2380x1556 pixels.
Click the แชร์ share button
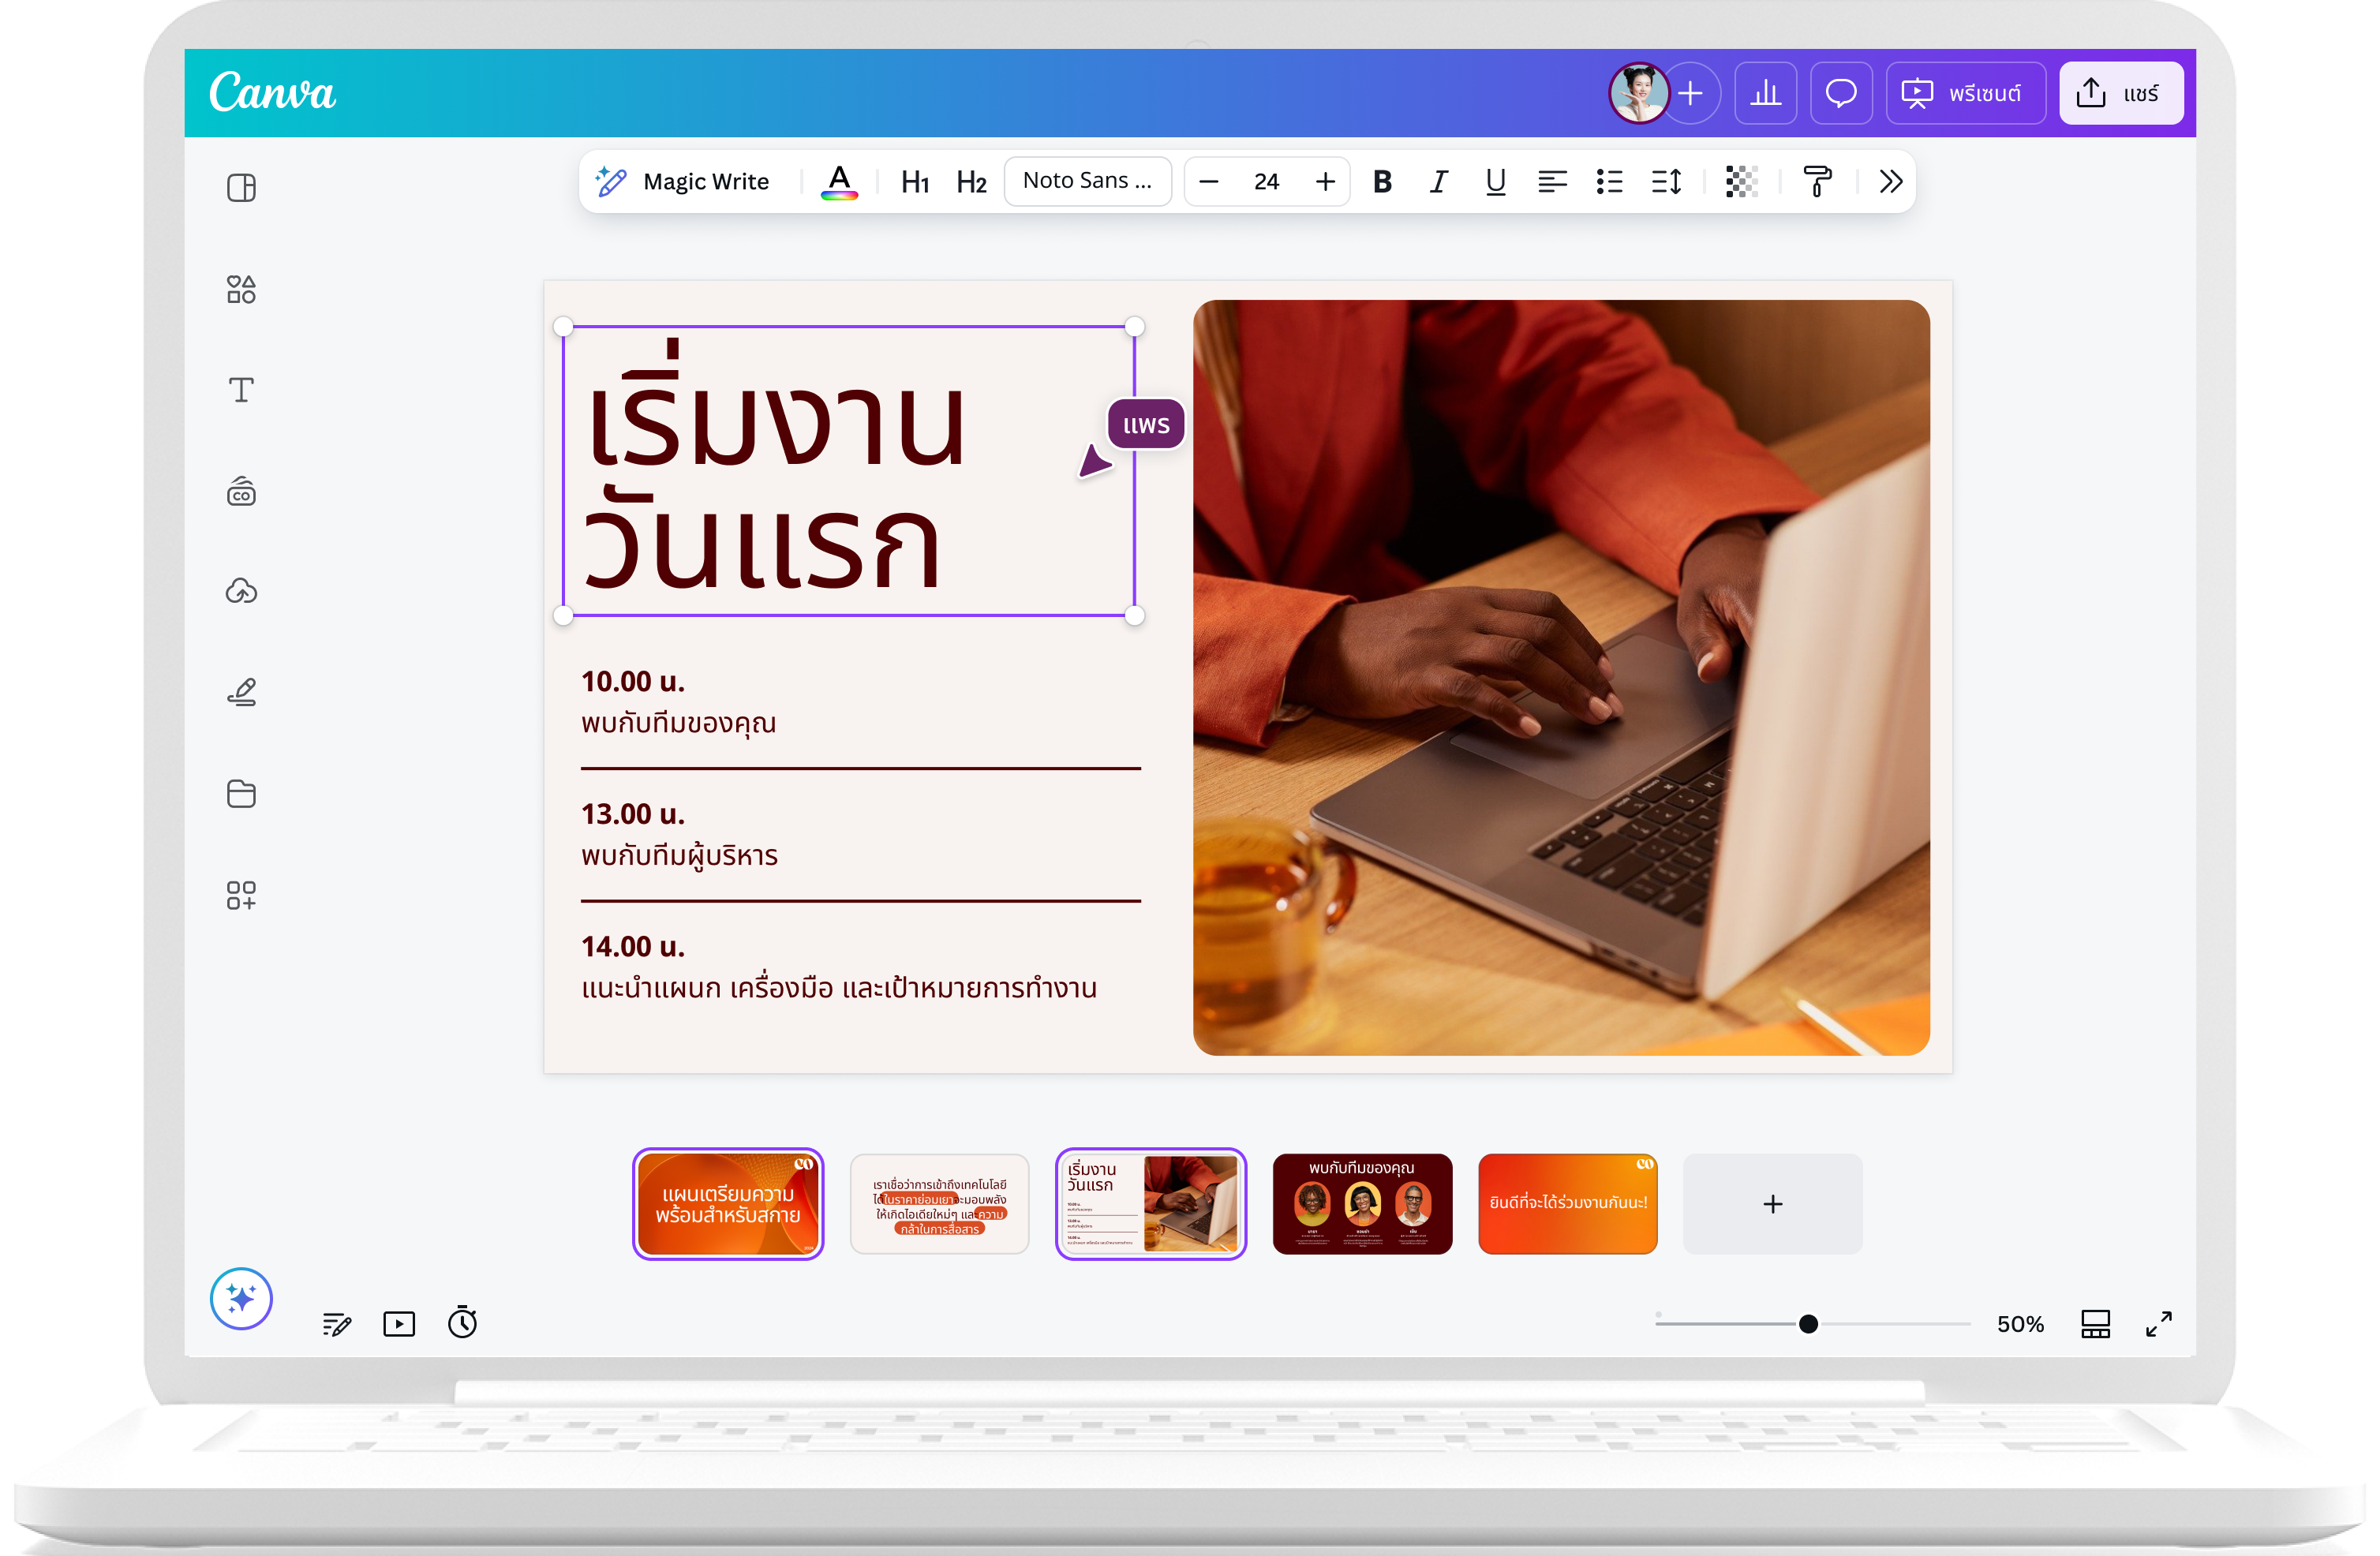tap(2121, 92)
